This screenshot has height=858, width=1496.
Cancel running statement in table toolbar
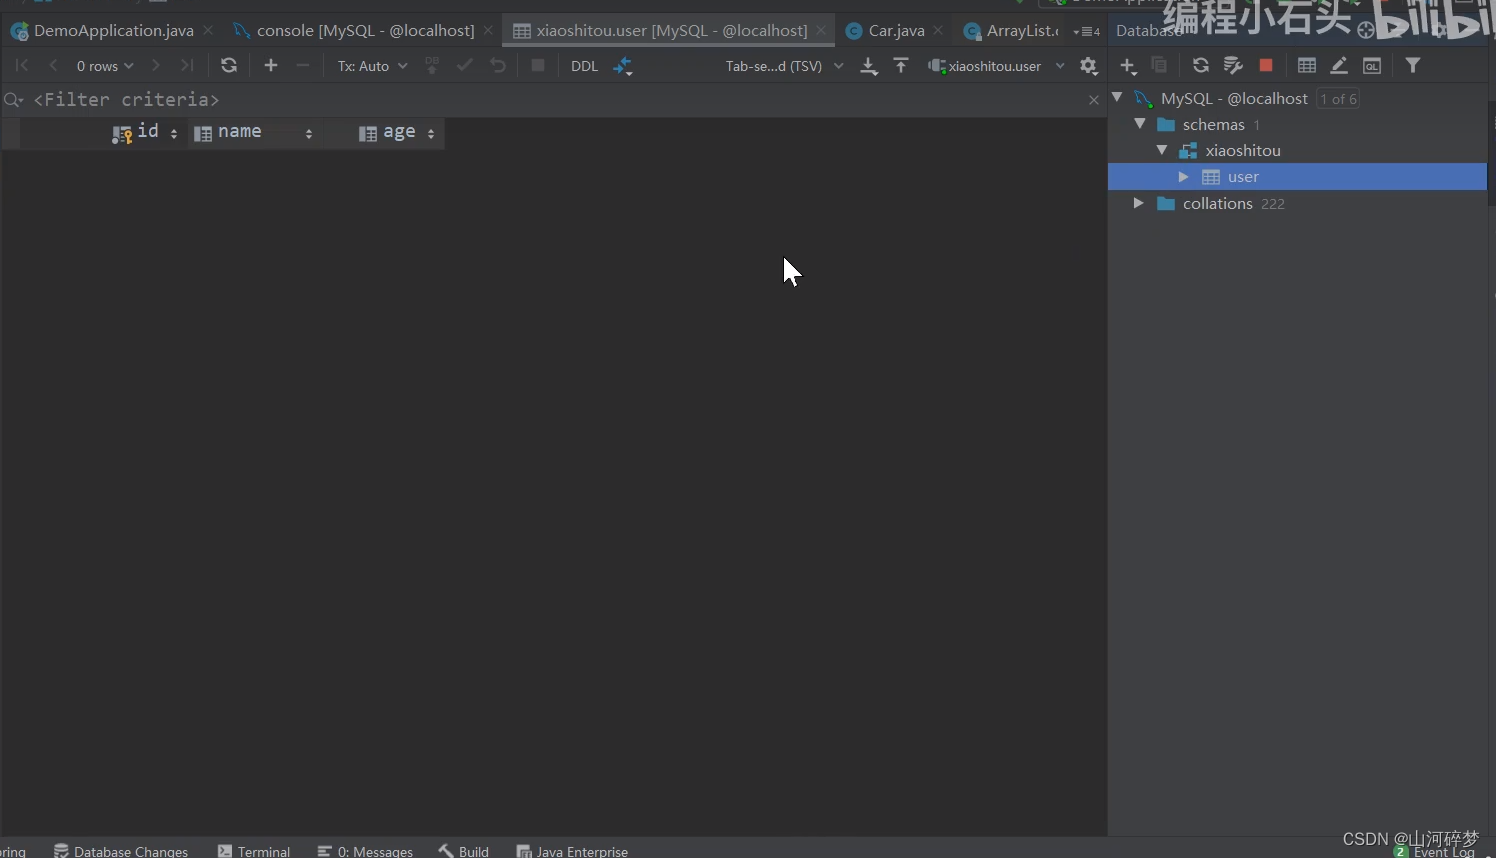pyautogui.click(x=538, y=66)
